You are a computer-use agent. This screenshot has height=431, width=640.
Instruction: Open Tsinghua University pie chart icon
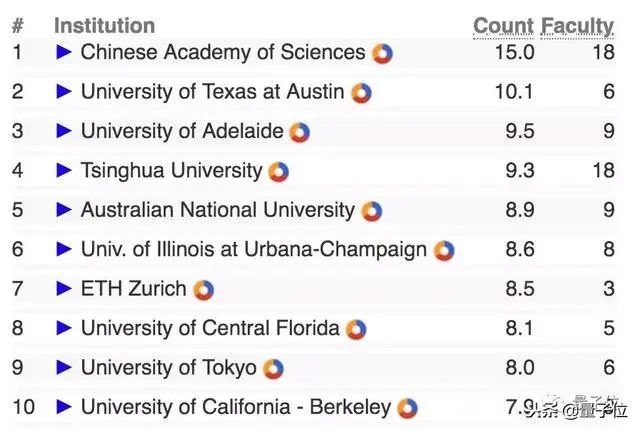click(278, 171)
